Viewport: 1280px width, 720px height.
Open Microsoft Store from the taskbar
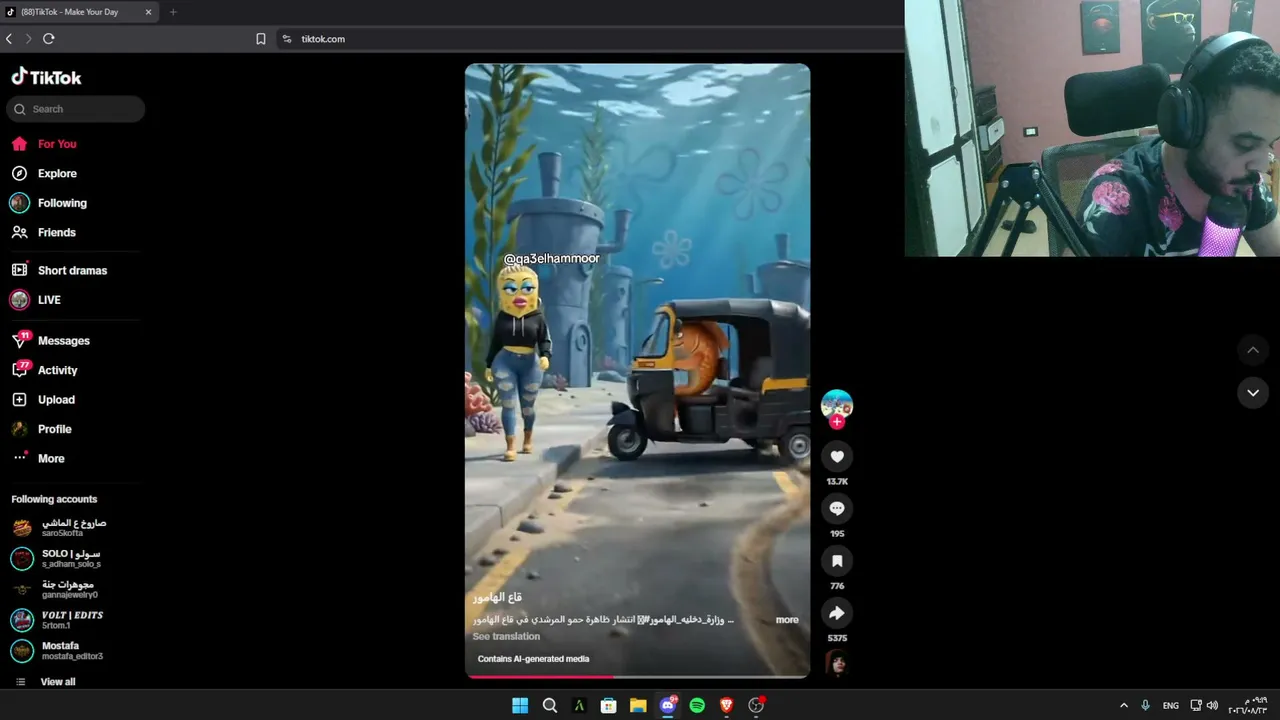point(608,705)
